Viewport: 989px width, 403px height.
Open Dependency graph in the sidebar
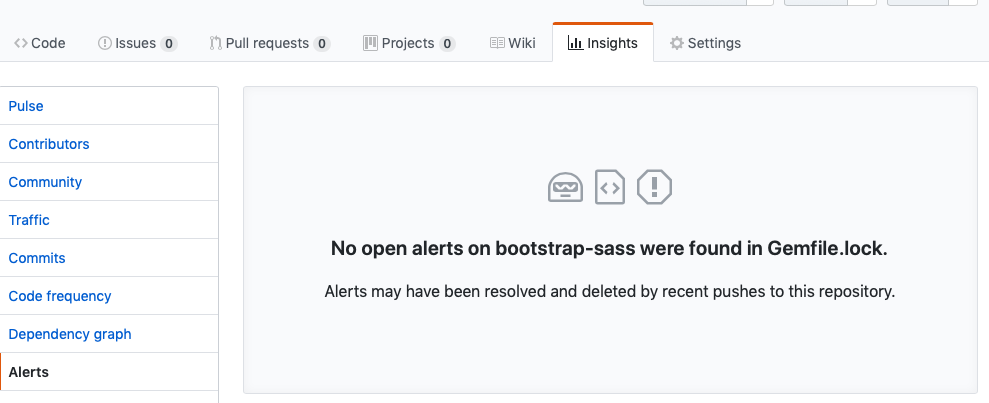[x=109, y=334]
